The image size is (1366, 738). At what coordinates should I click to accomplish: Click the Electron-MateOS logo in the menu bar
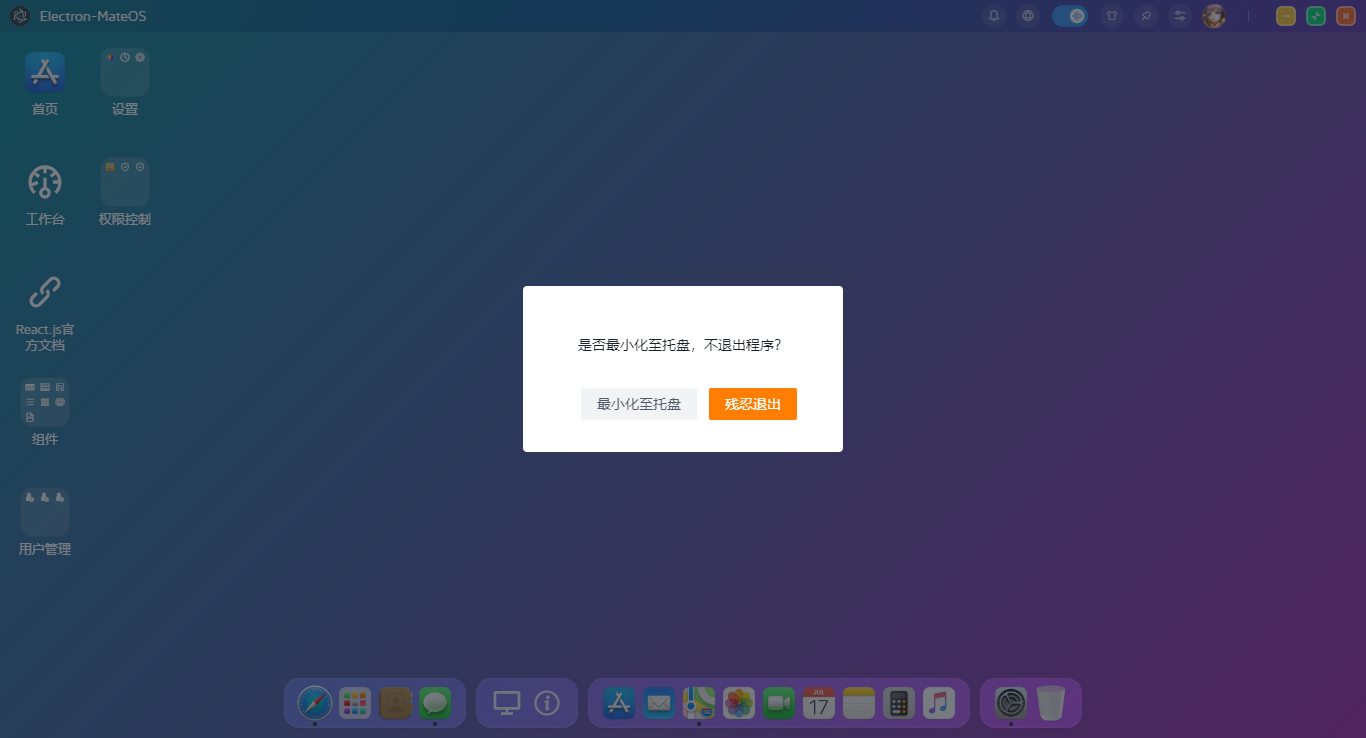20,16
